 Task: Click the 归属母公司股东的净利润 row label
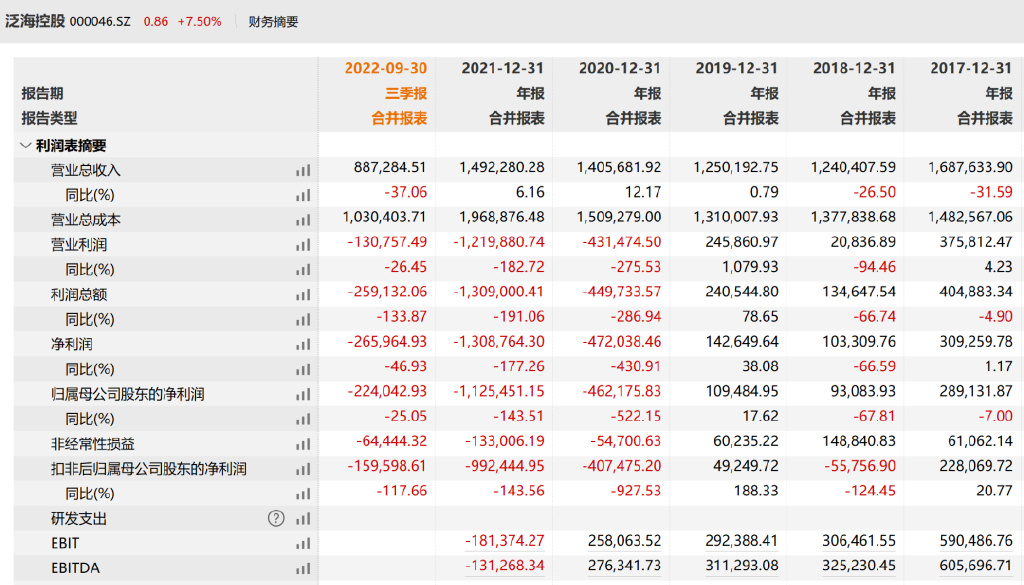pyautogui.click(x=127, y=394)
